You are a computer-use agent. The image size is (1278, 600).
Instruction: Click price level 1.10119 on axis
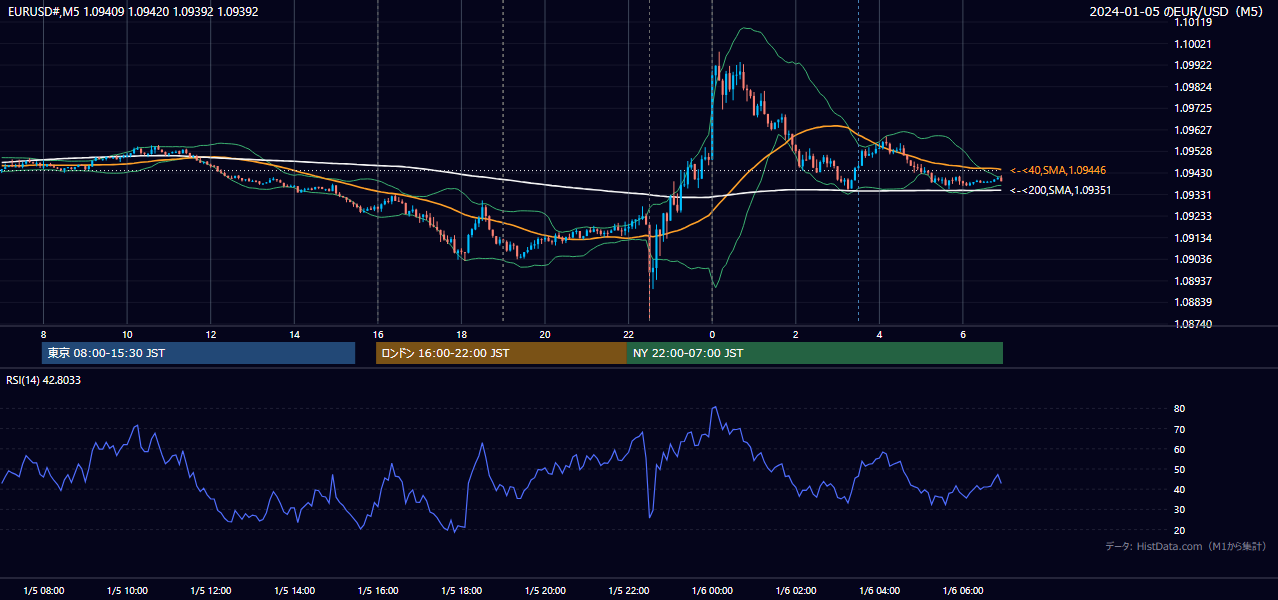[1193, 22]
